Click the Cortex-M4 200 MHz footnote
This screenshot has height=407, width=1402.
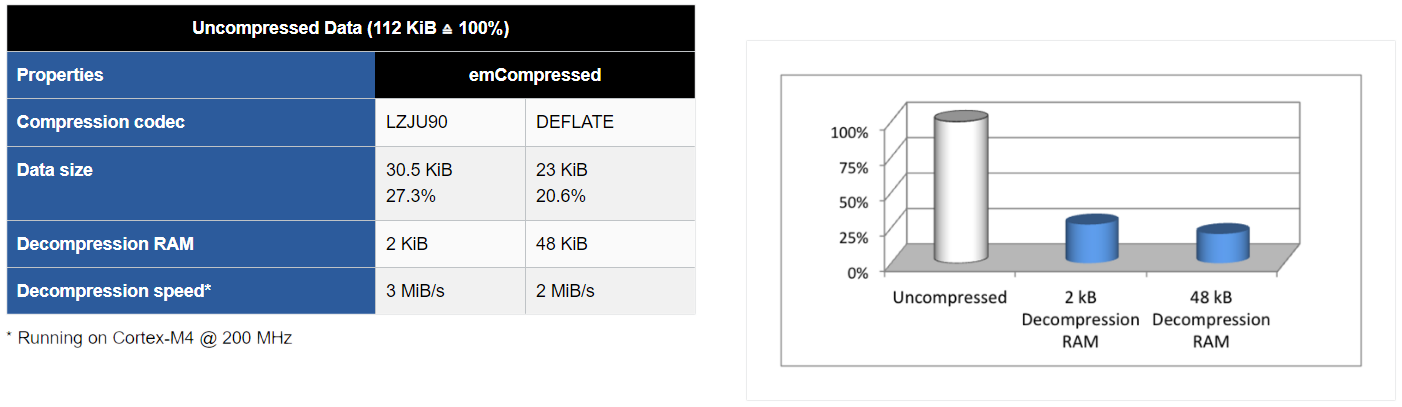coord(150,338)
